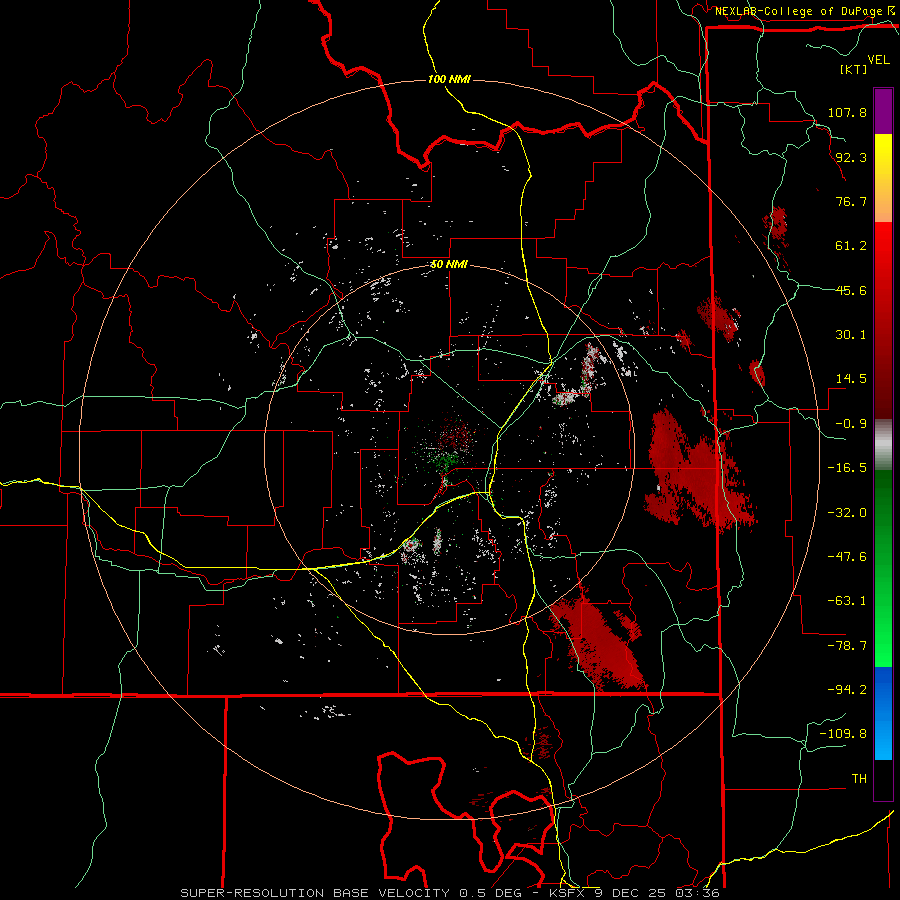Click the 45.6 velocity scale value
The width and height of the screenshot is (900, 900).
coord(851,290)
